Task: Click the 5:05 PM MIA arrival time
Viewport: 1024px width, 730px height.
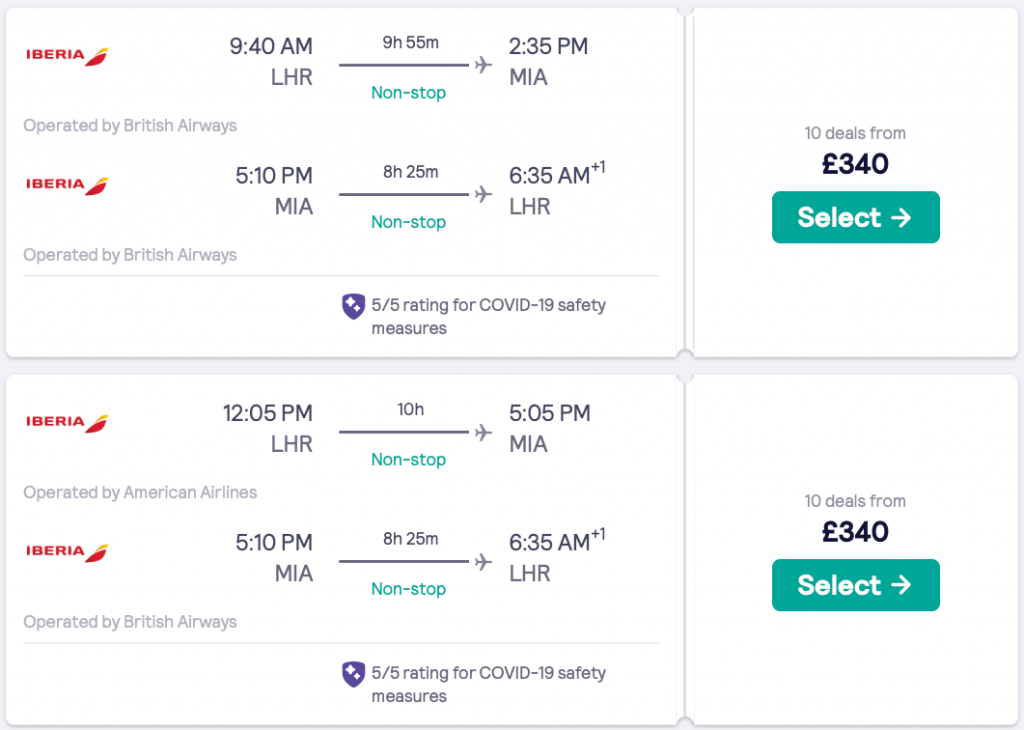Action: (x=548, y=413)
